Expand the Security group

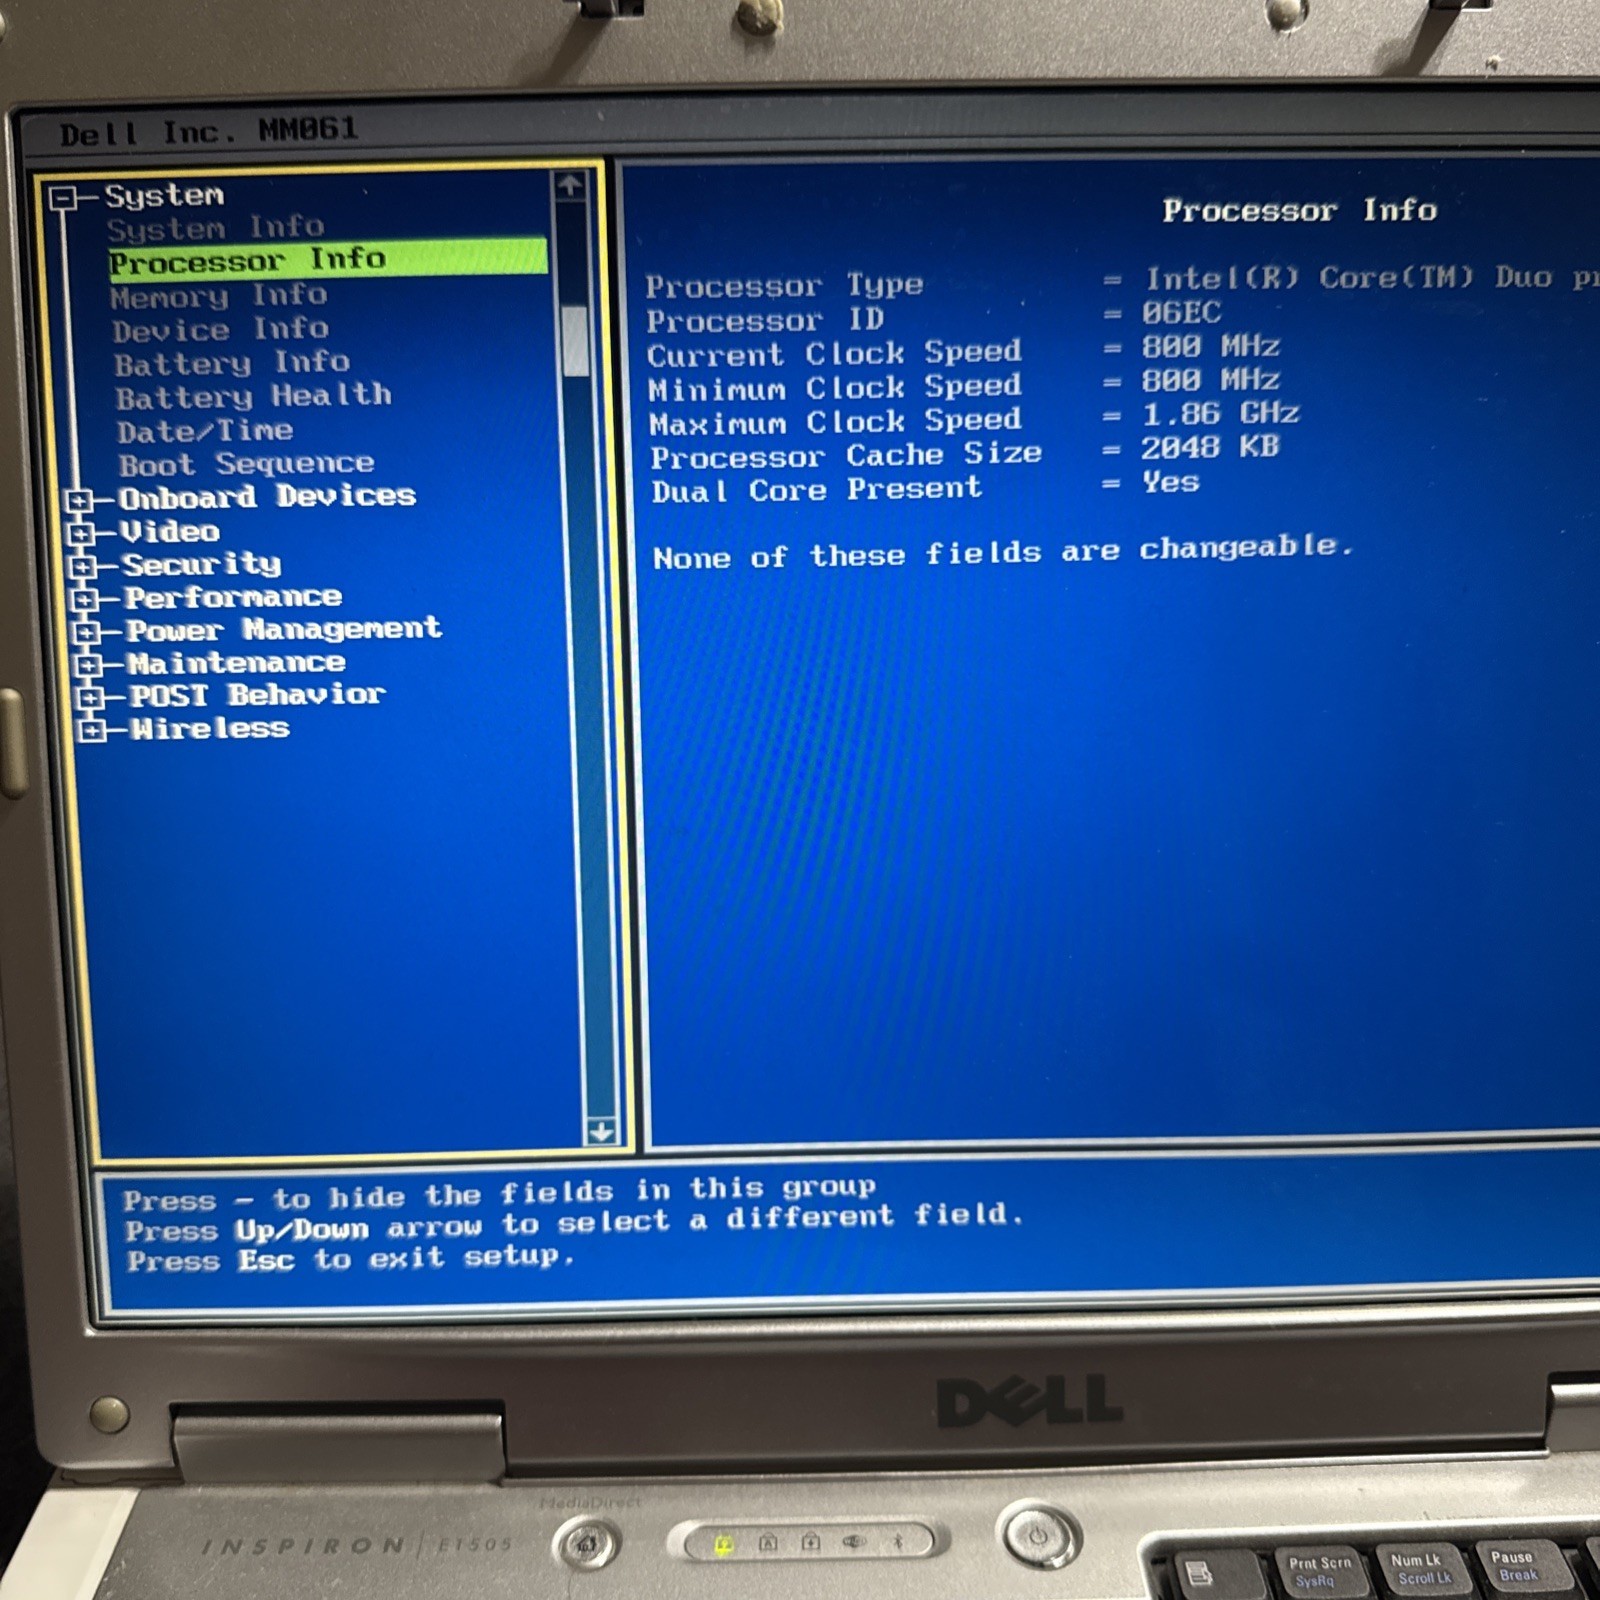pos(83,567)
